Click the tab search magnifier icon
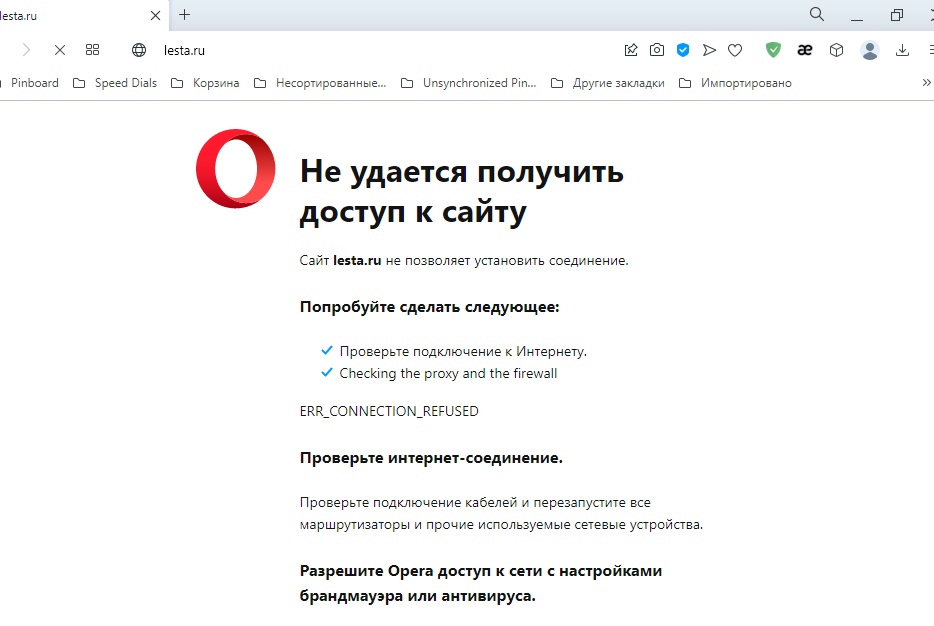934x626 pixels. 817,14
